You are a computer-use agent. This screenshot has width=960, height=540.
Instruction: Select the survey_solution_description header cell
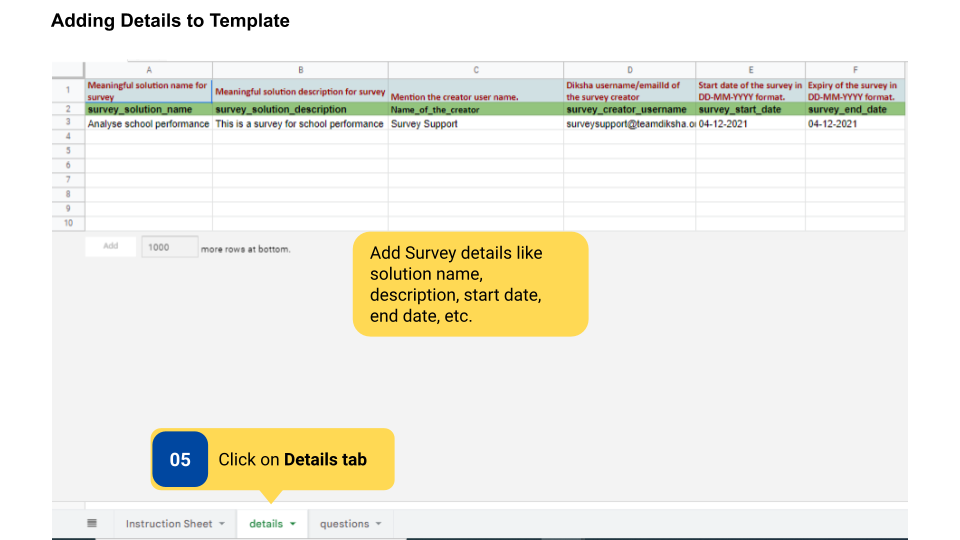(300, 109)
